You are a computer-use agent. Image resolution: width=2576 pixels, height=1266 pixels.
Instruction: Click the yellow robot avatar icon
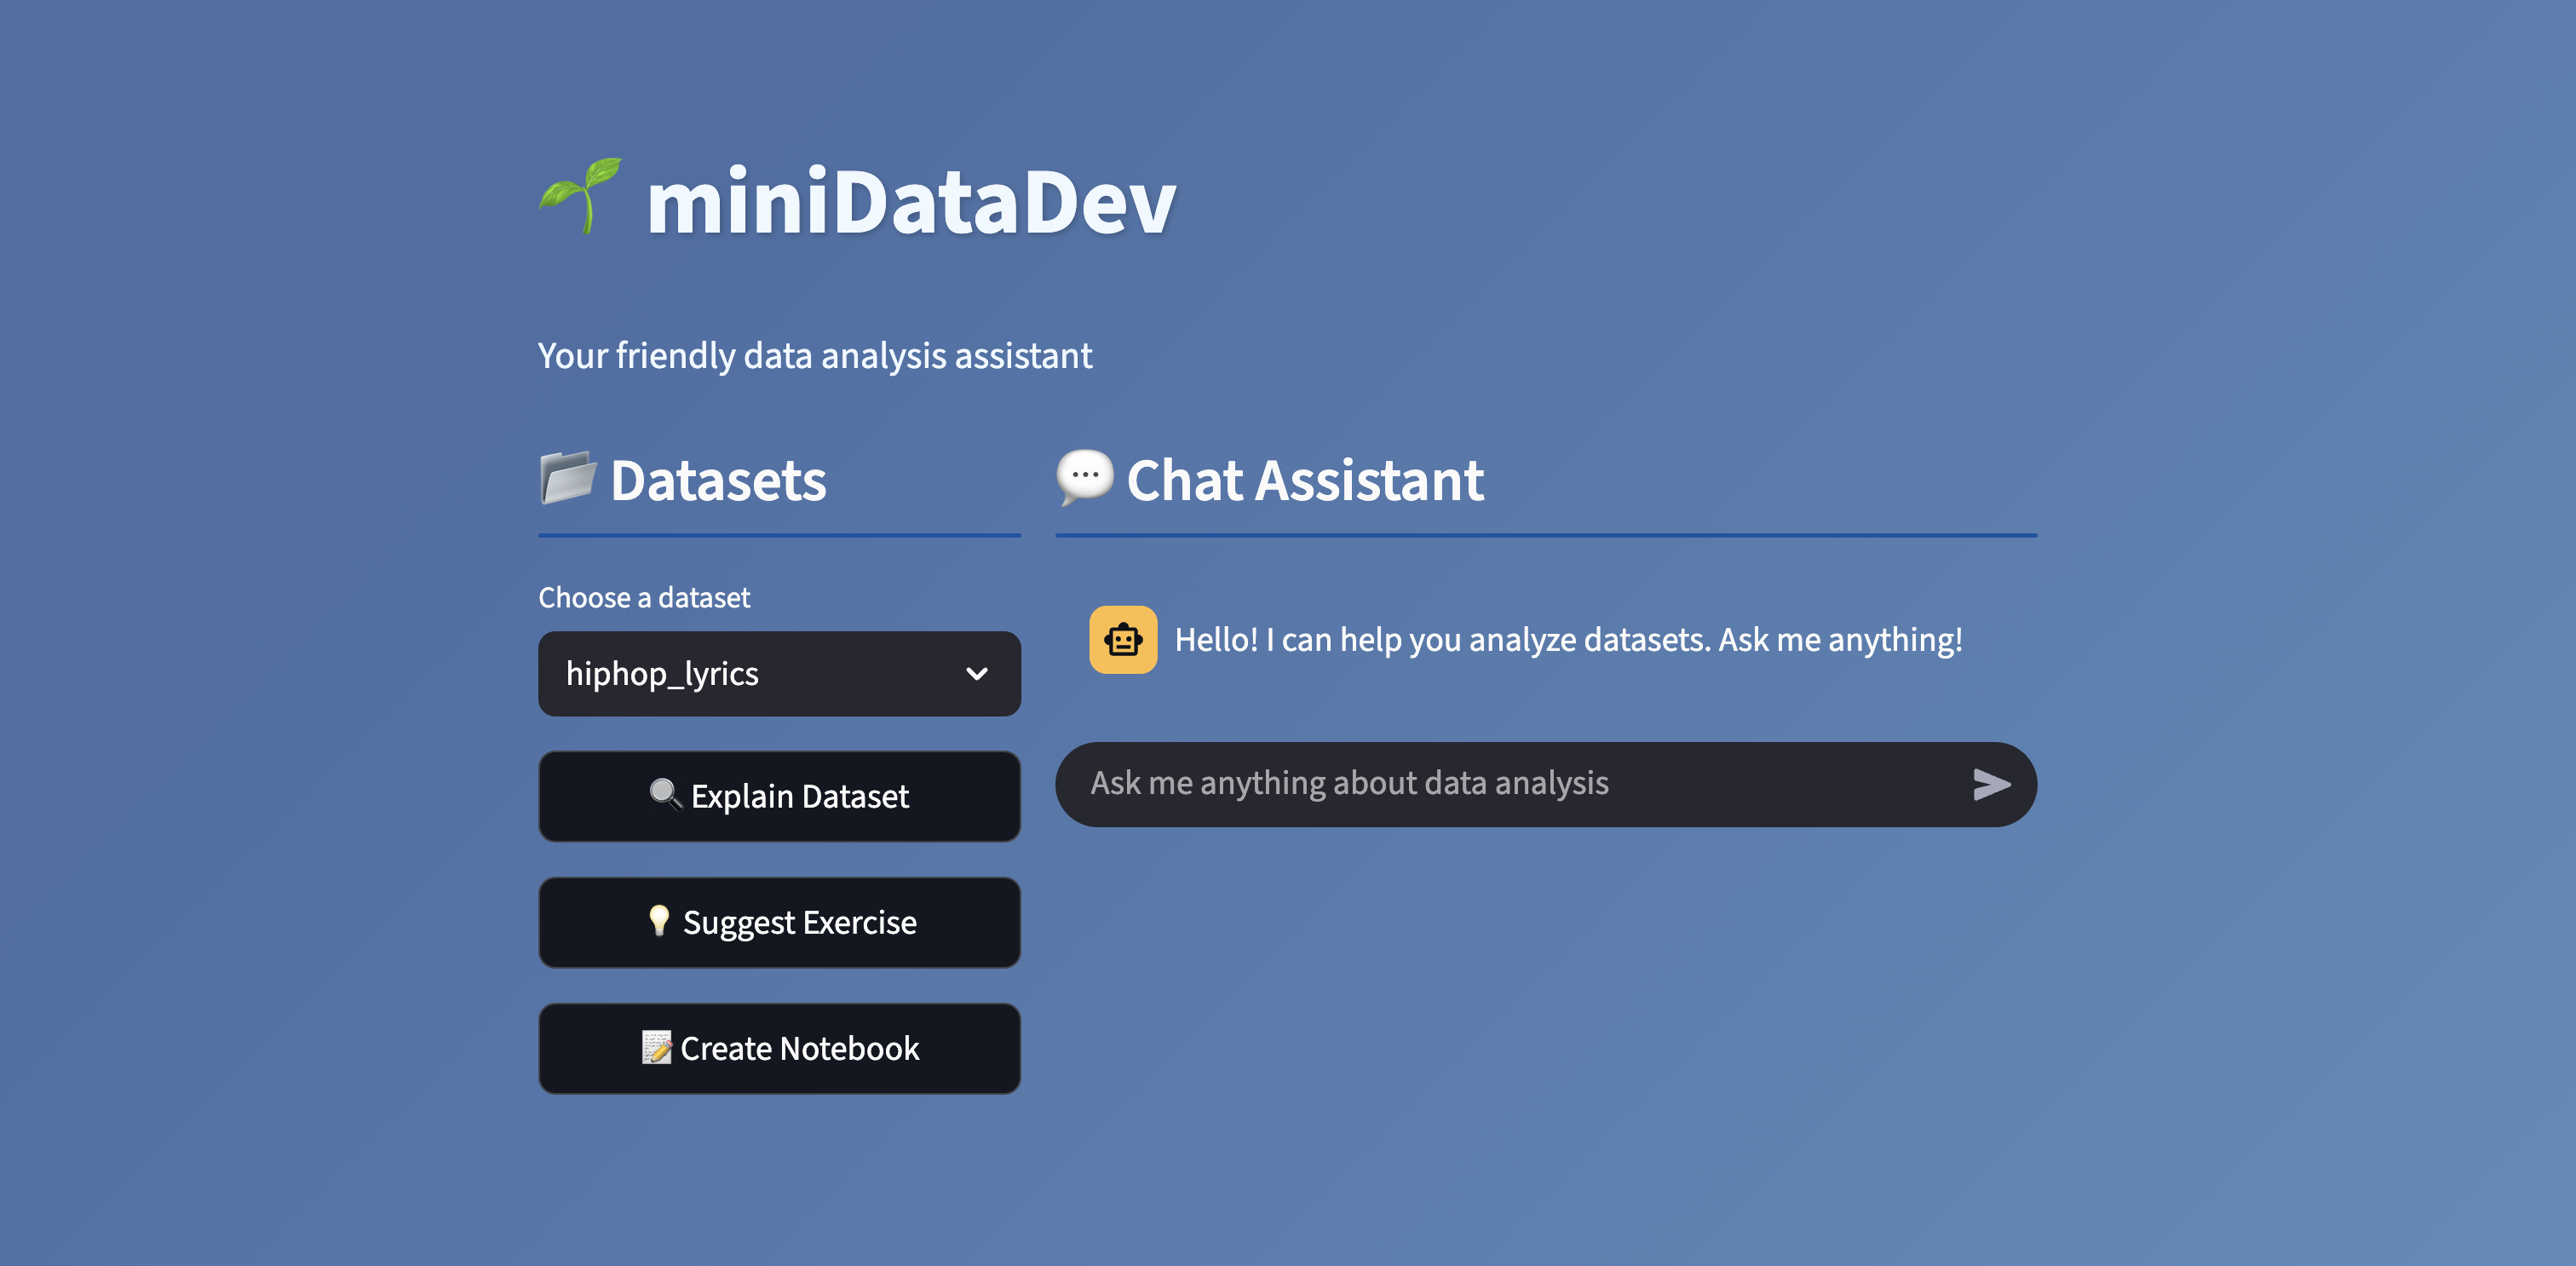click(1123, 640)
